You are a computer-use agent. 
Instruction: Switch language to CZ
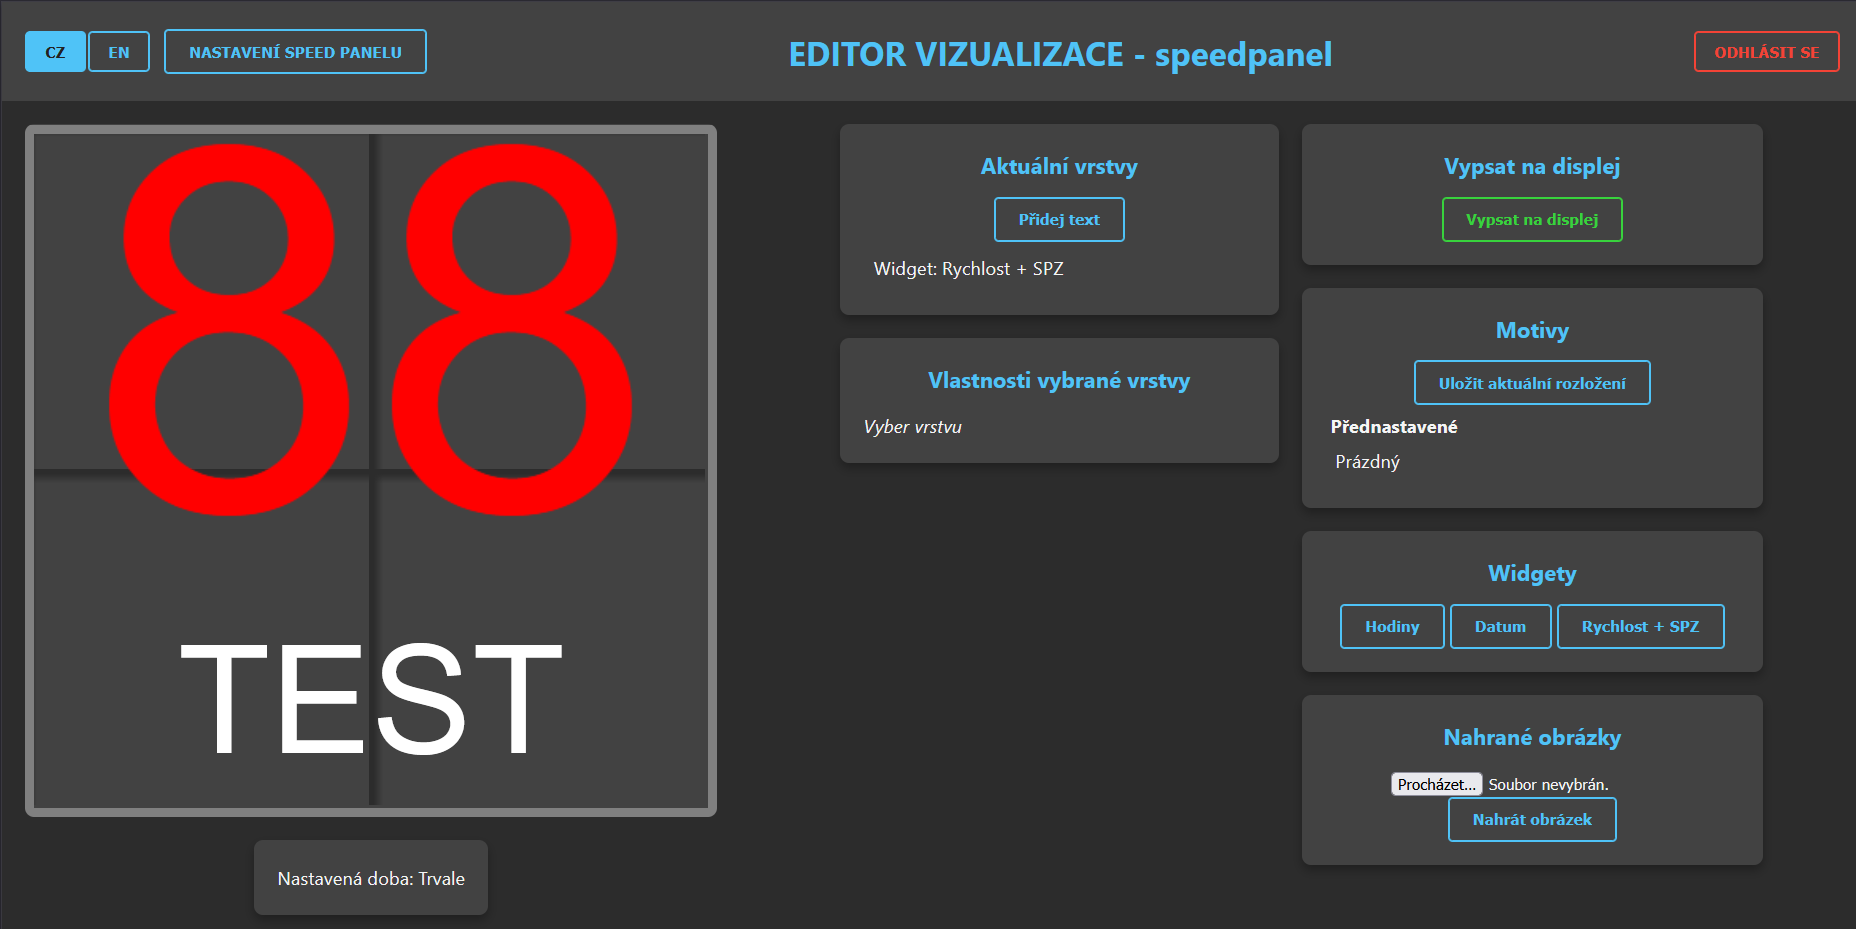(55, 52)
